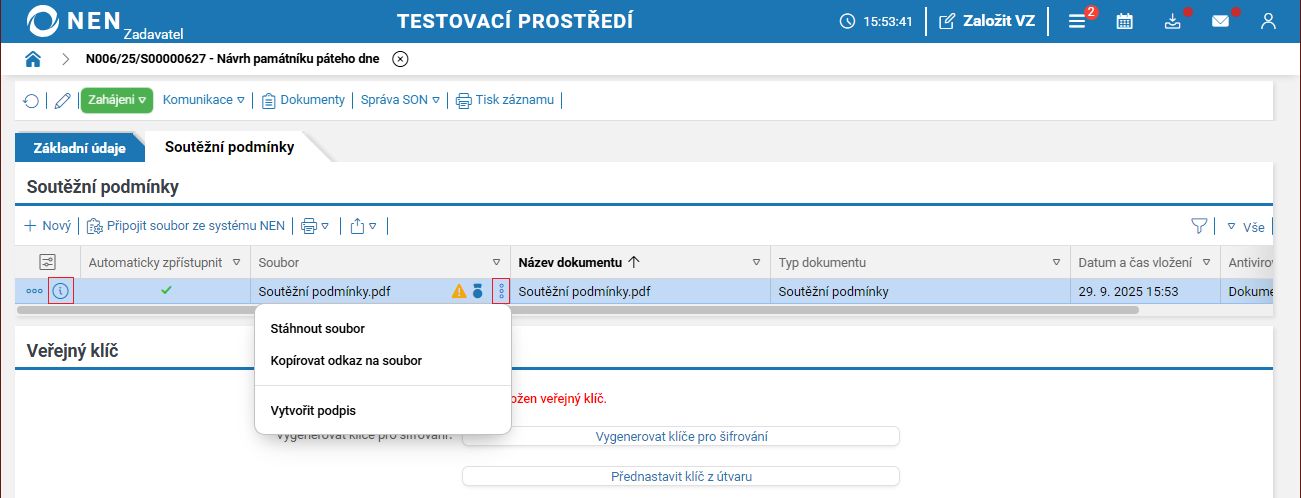Open the Komunikace menu
The height and width of the screenshot is (498, 1301).
(204, 100)
